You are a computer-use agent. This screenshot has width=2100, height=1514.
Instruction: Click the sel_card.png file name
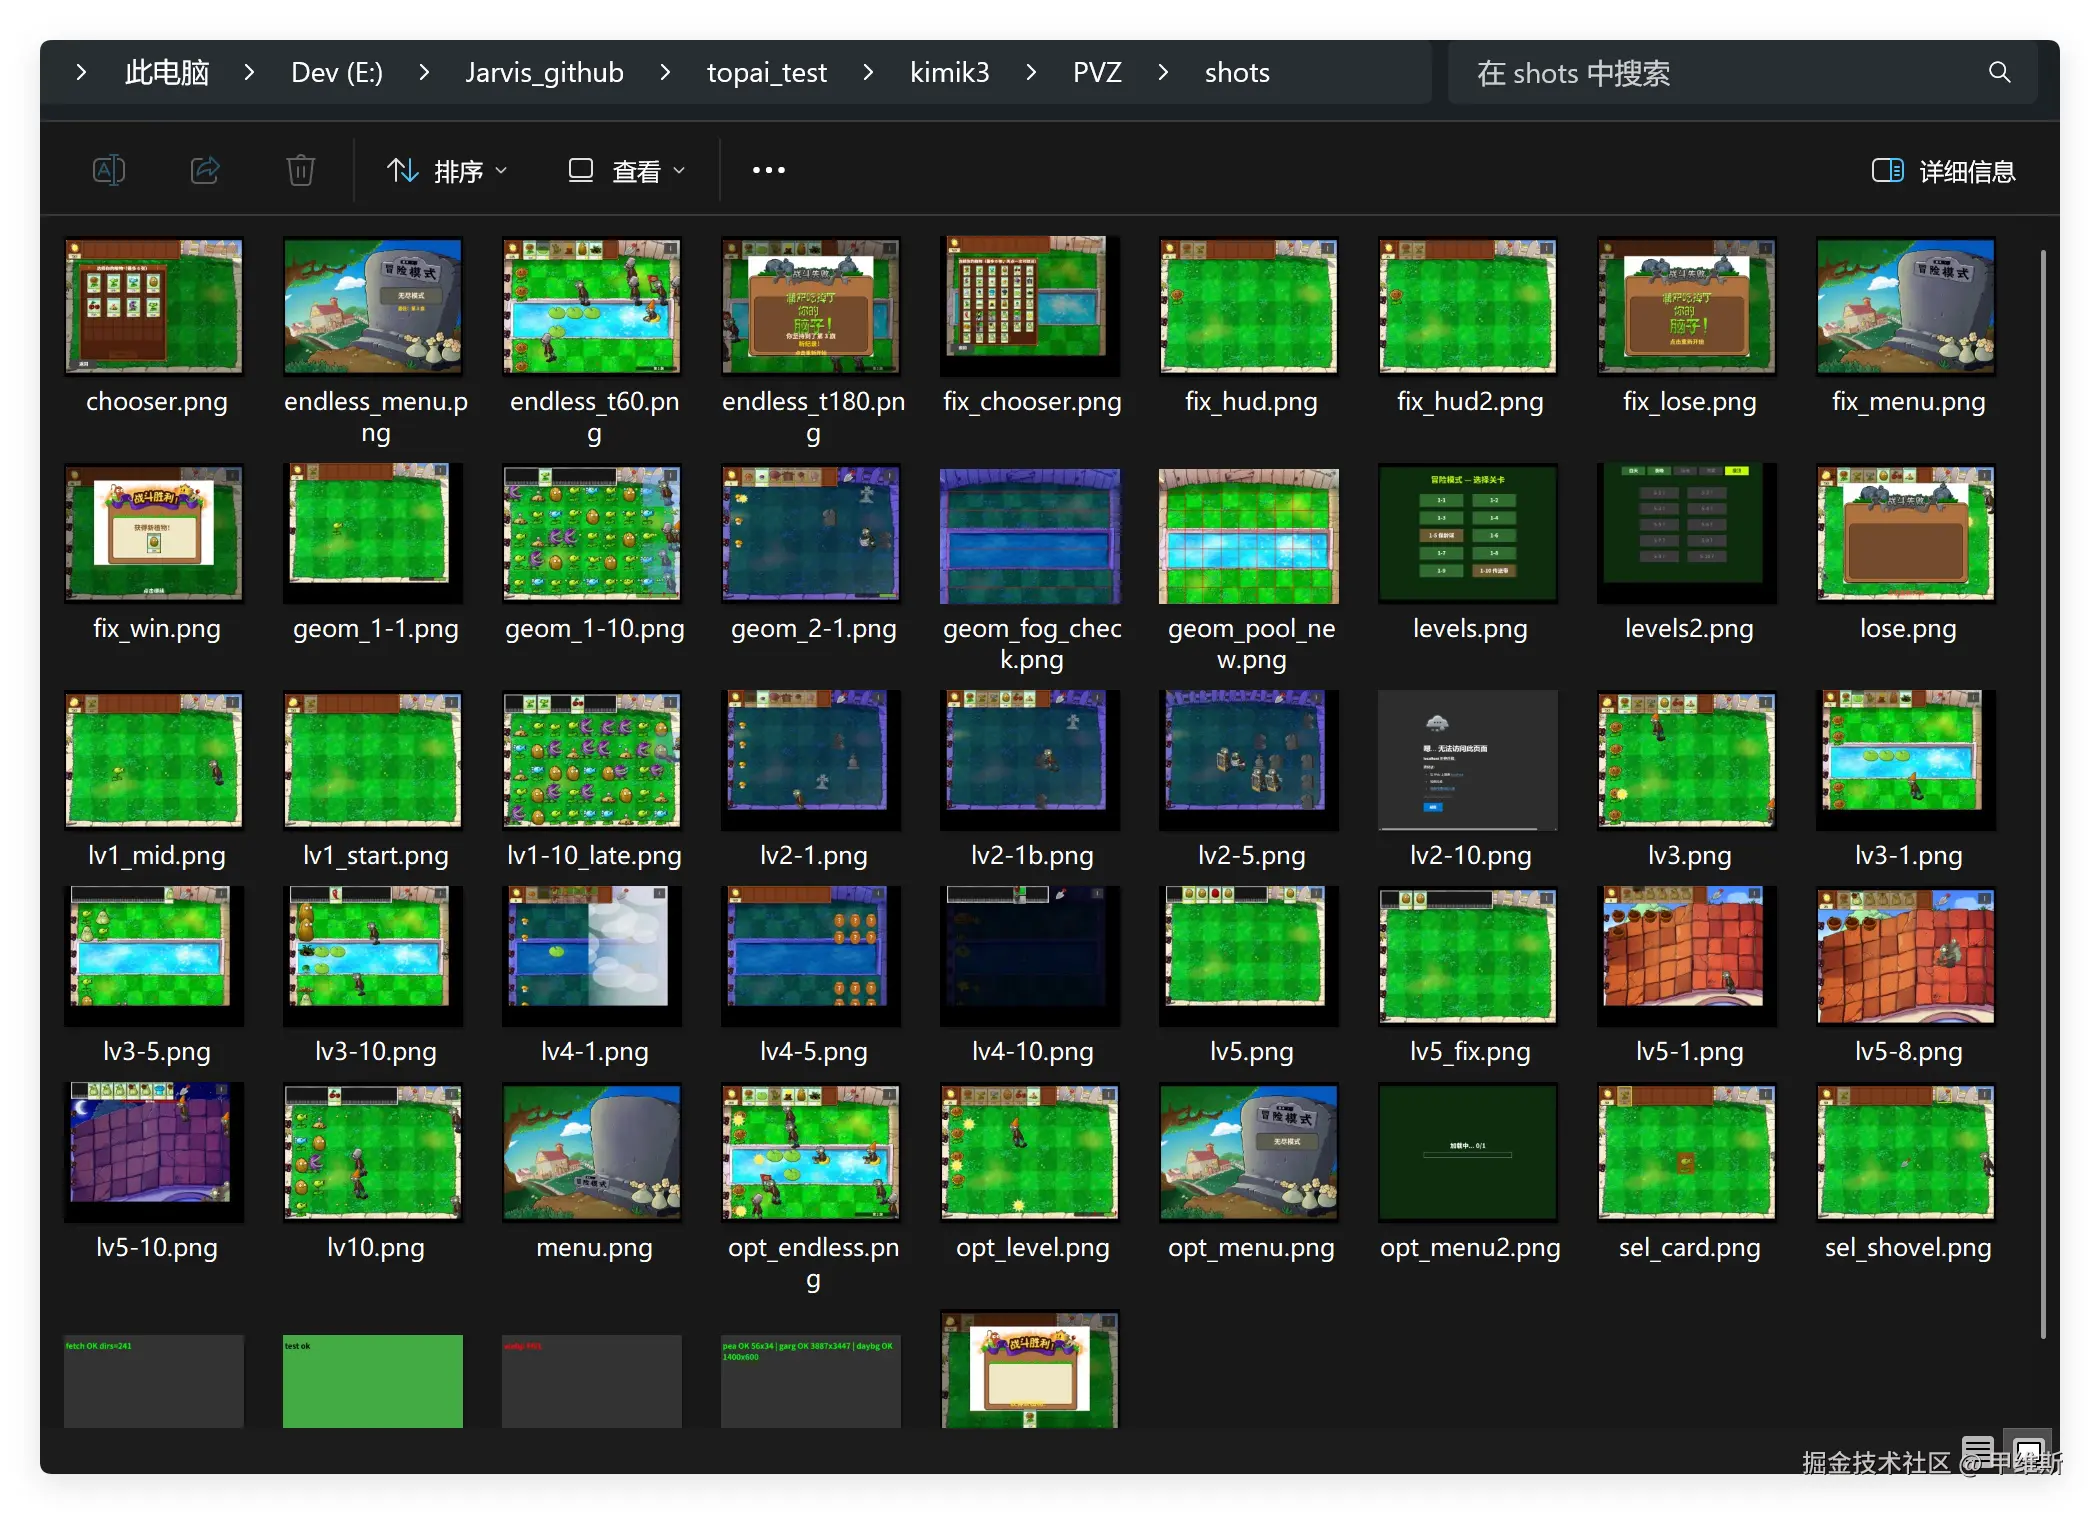point(1689,1247)
